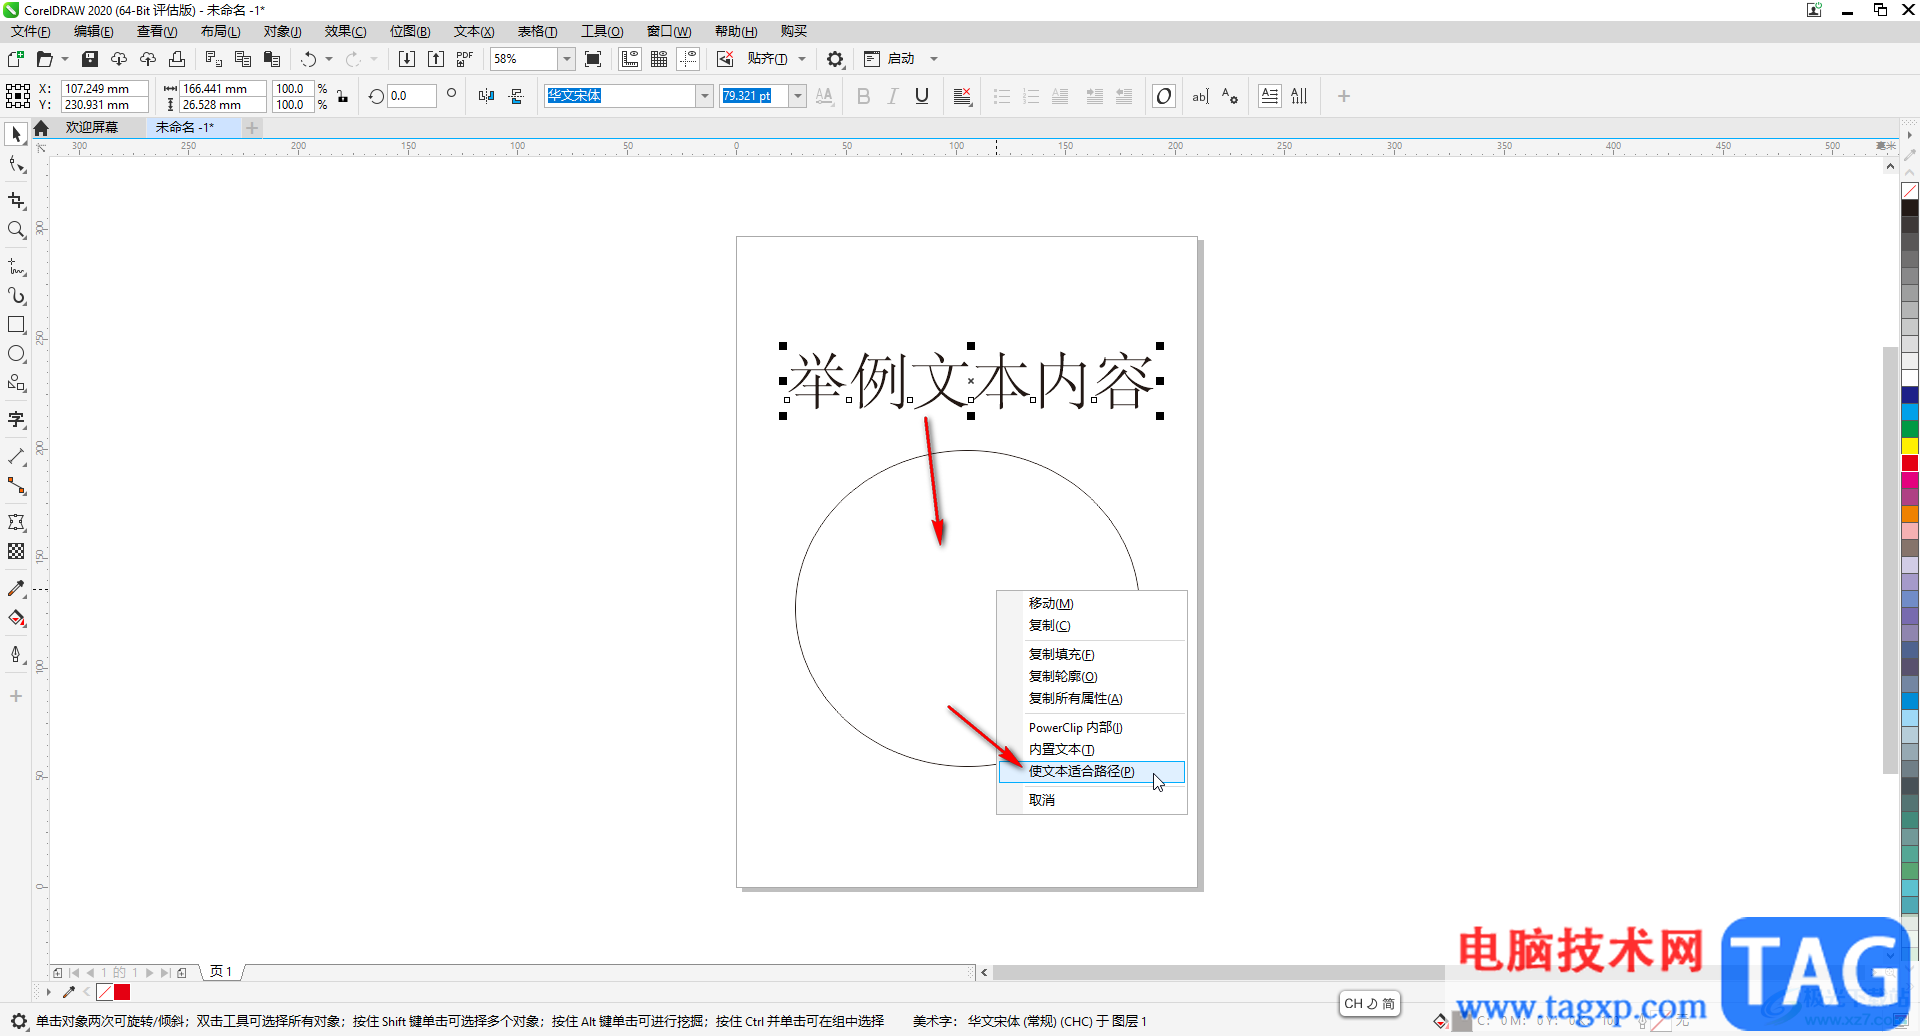Save the document with the floppy disk icon

pyautogui.click(x=90, y=59)
